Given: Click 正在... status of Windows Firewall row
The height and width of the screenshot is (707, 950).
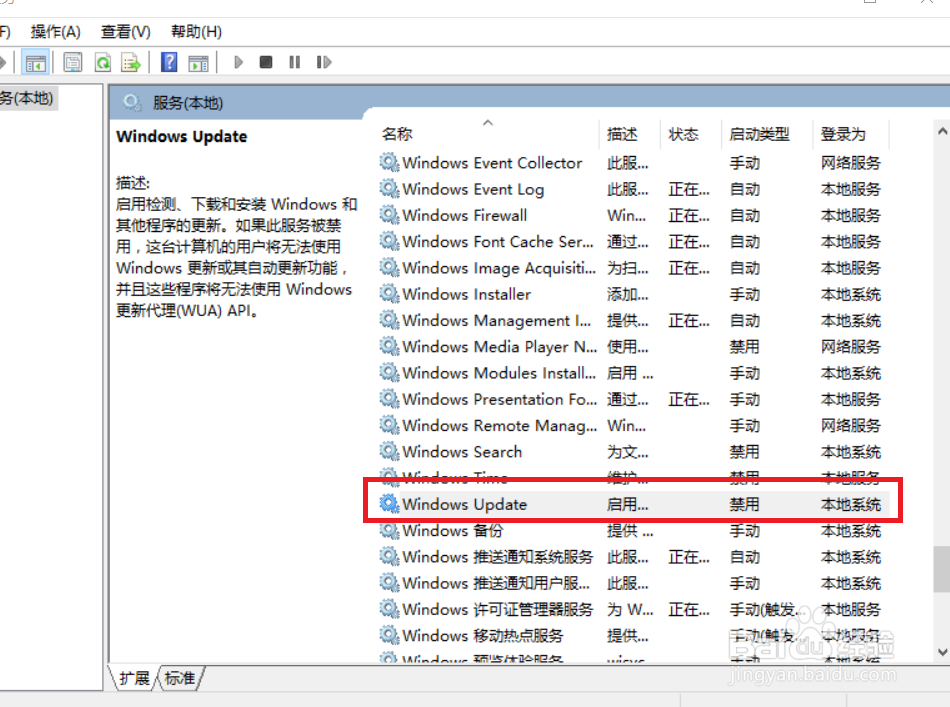Looking at the screenshot, I should pyautogui.click(x=689, y=216).
